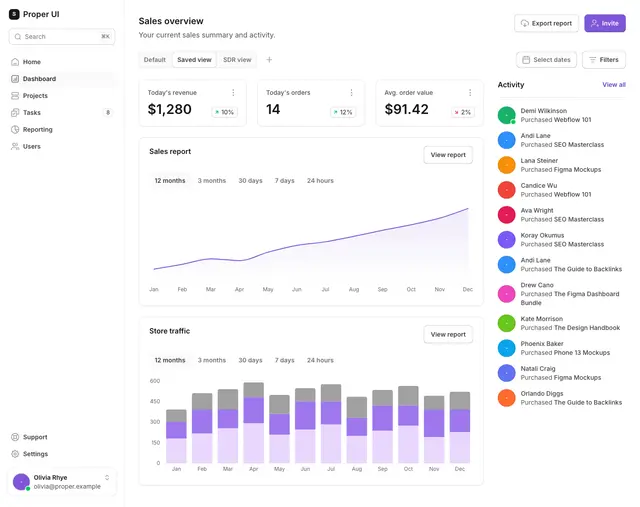Select 12 months in Sales report
Viewport: 640px width, 507px height.
click(x=170, y=180)
